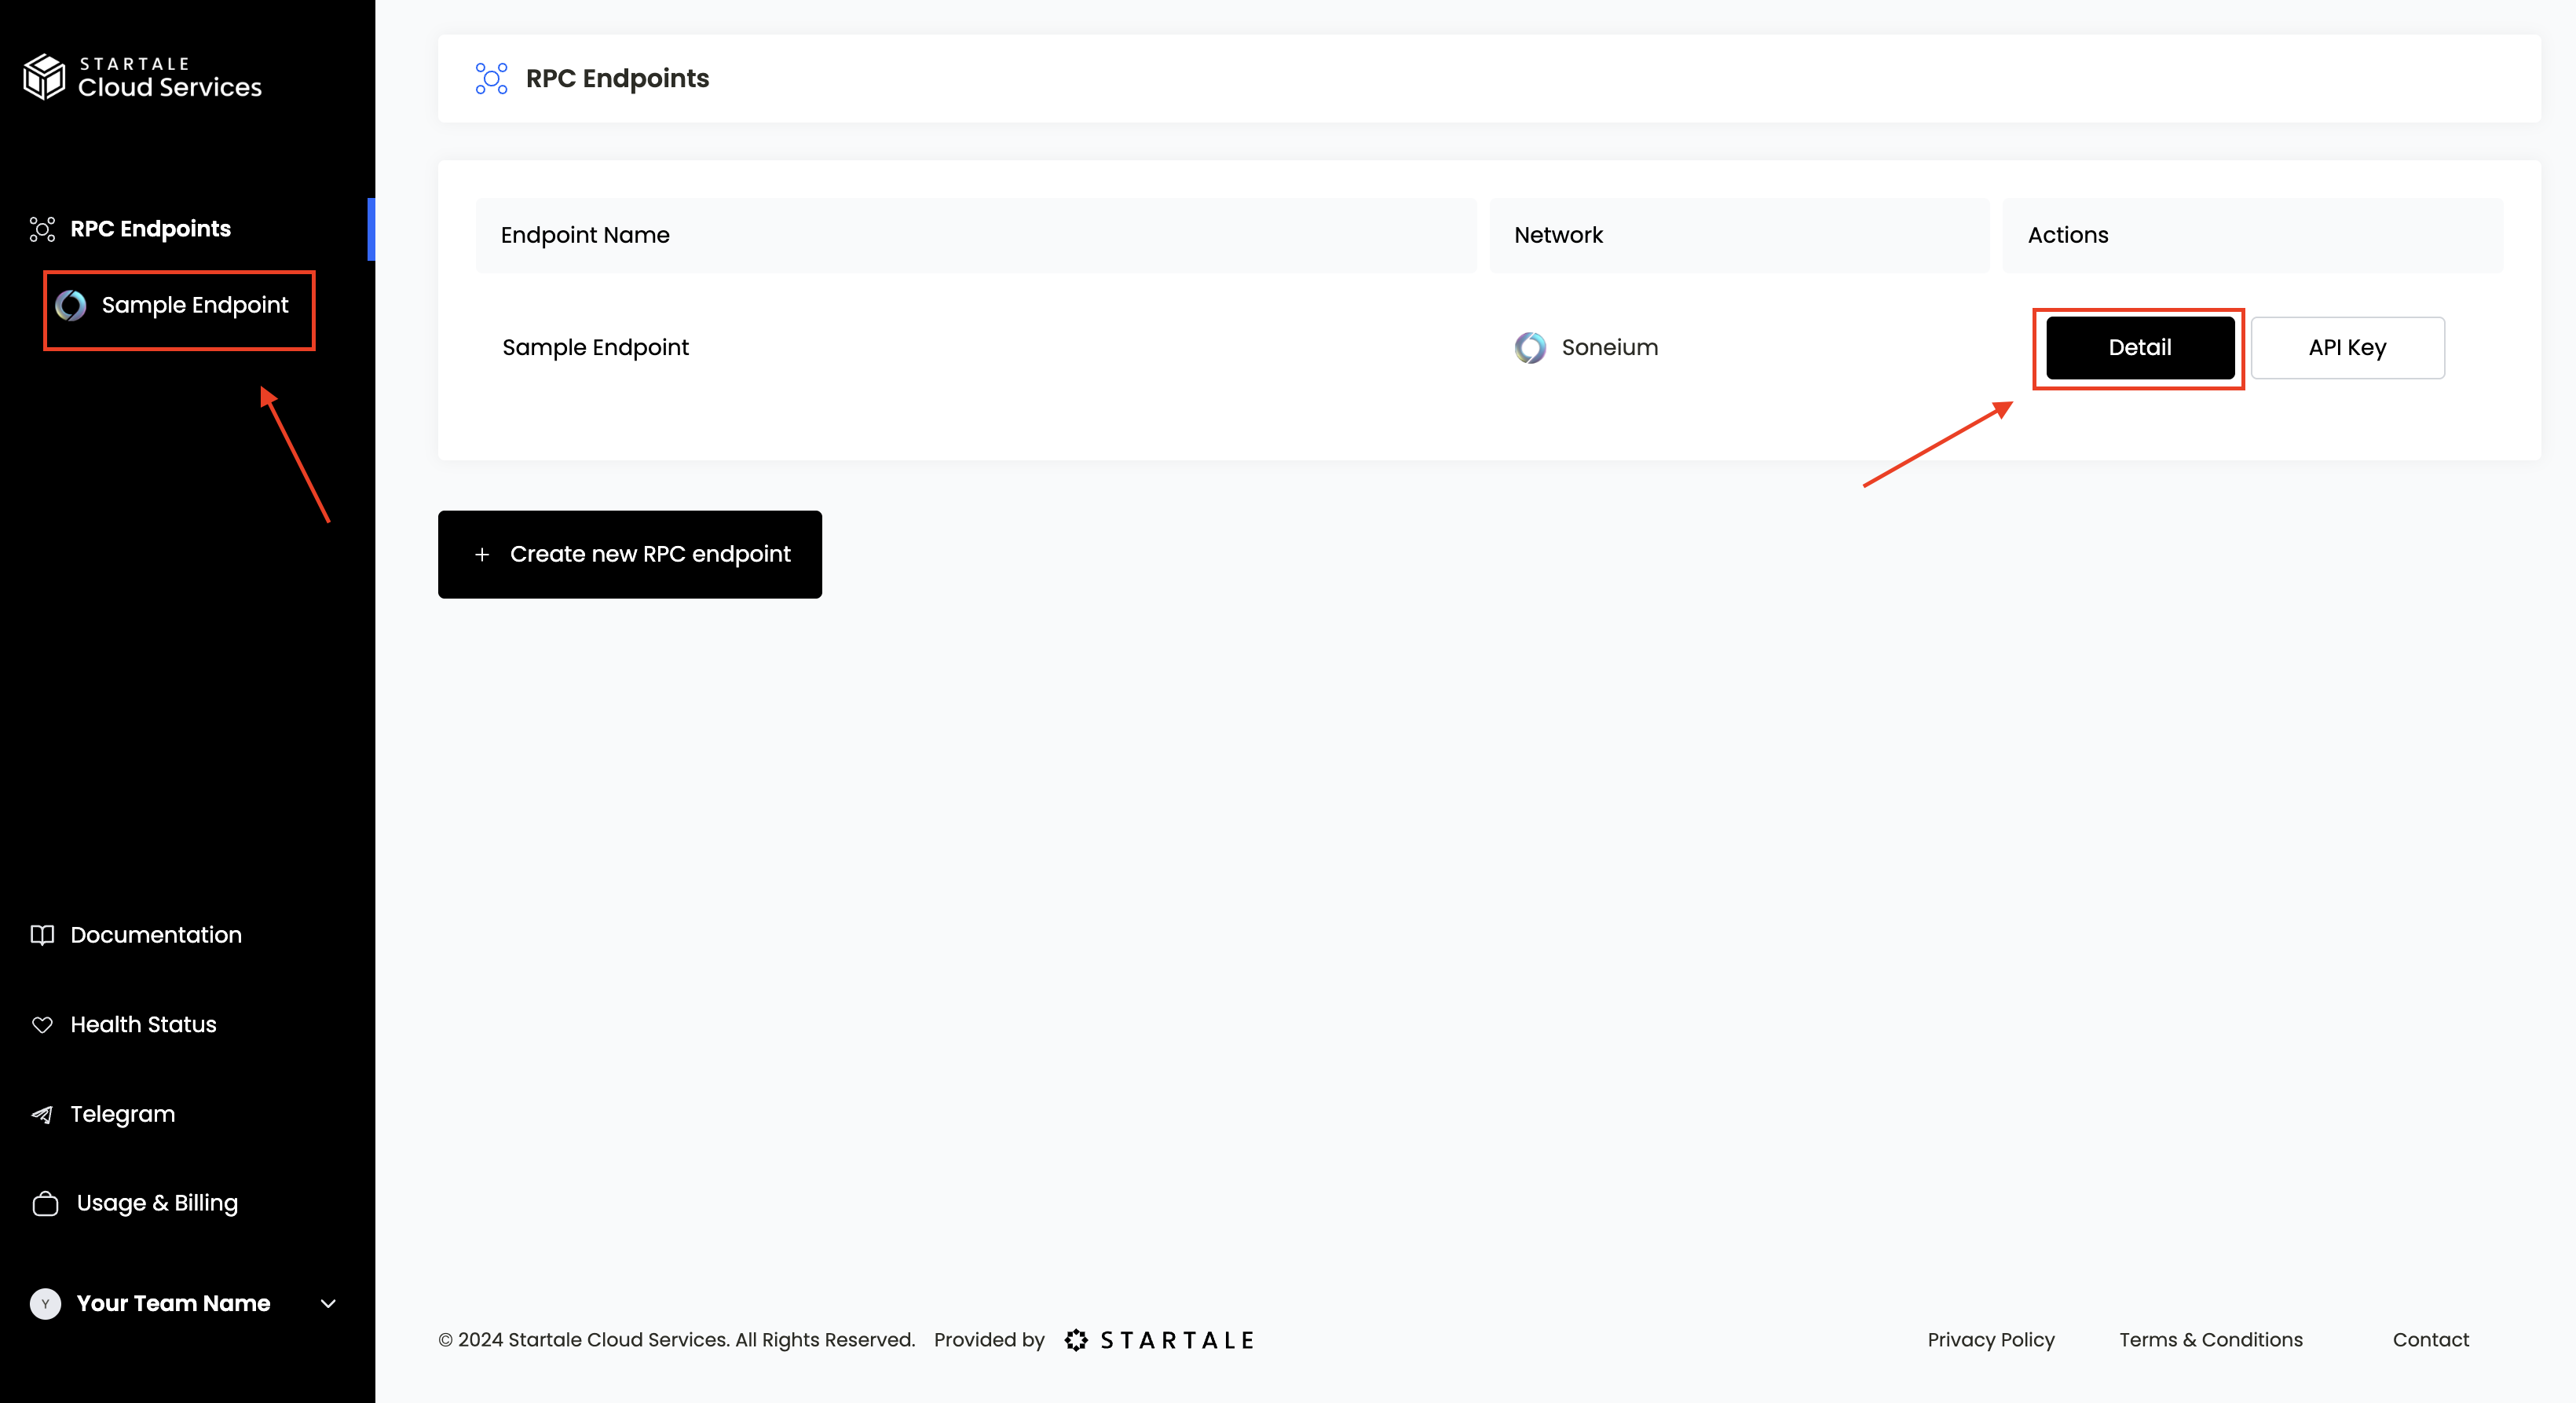Click the Soneium network logo in table
The image size is (2576, 1403).
pos(1530,347)
